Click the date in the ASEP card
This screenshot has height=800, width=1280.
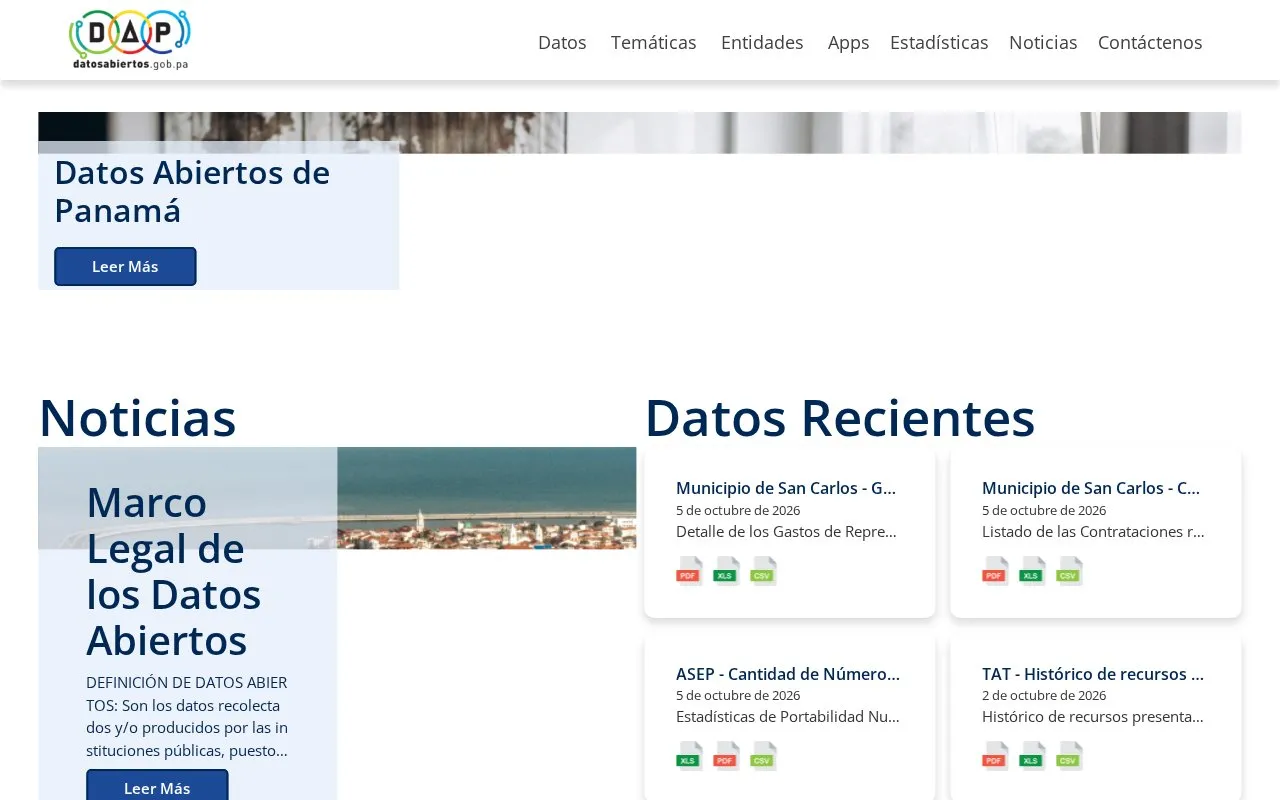[738, 695]
